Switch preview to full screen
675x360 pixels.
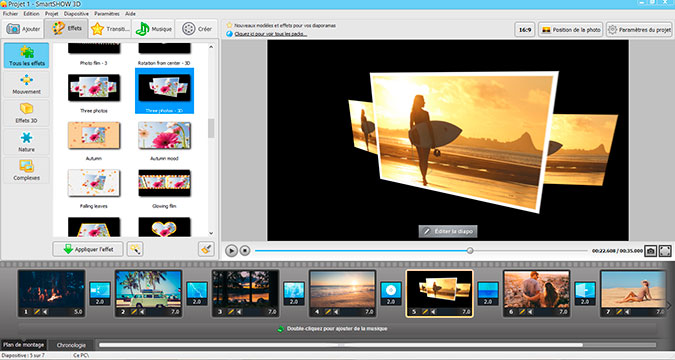pyautogui.click(x=665, y=251)
